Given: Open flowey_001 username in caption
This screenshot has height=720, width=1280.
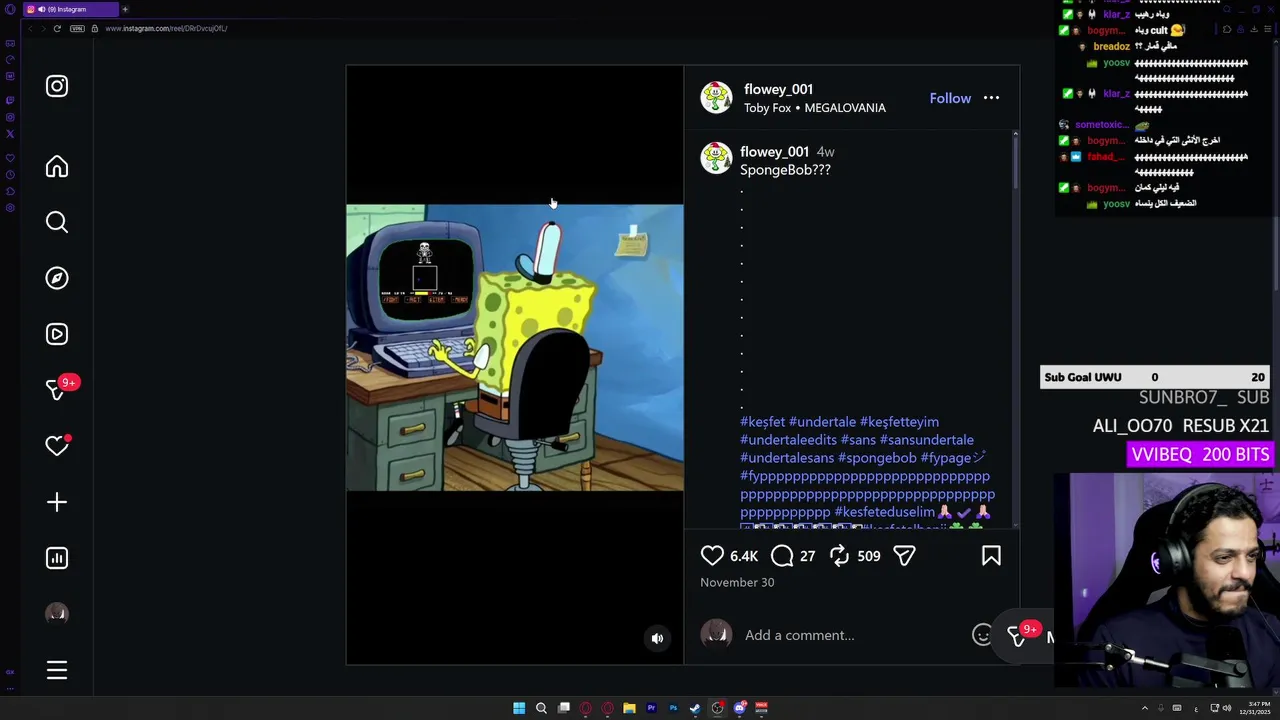Looking at the screenshot, I should [774, 152].
